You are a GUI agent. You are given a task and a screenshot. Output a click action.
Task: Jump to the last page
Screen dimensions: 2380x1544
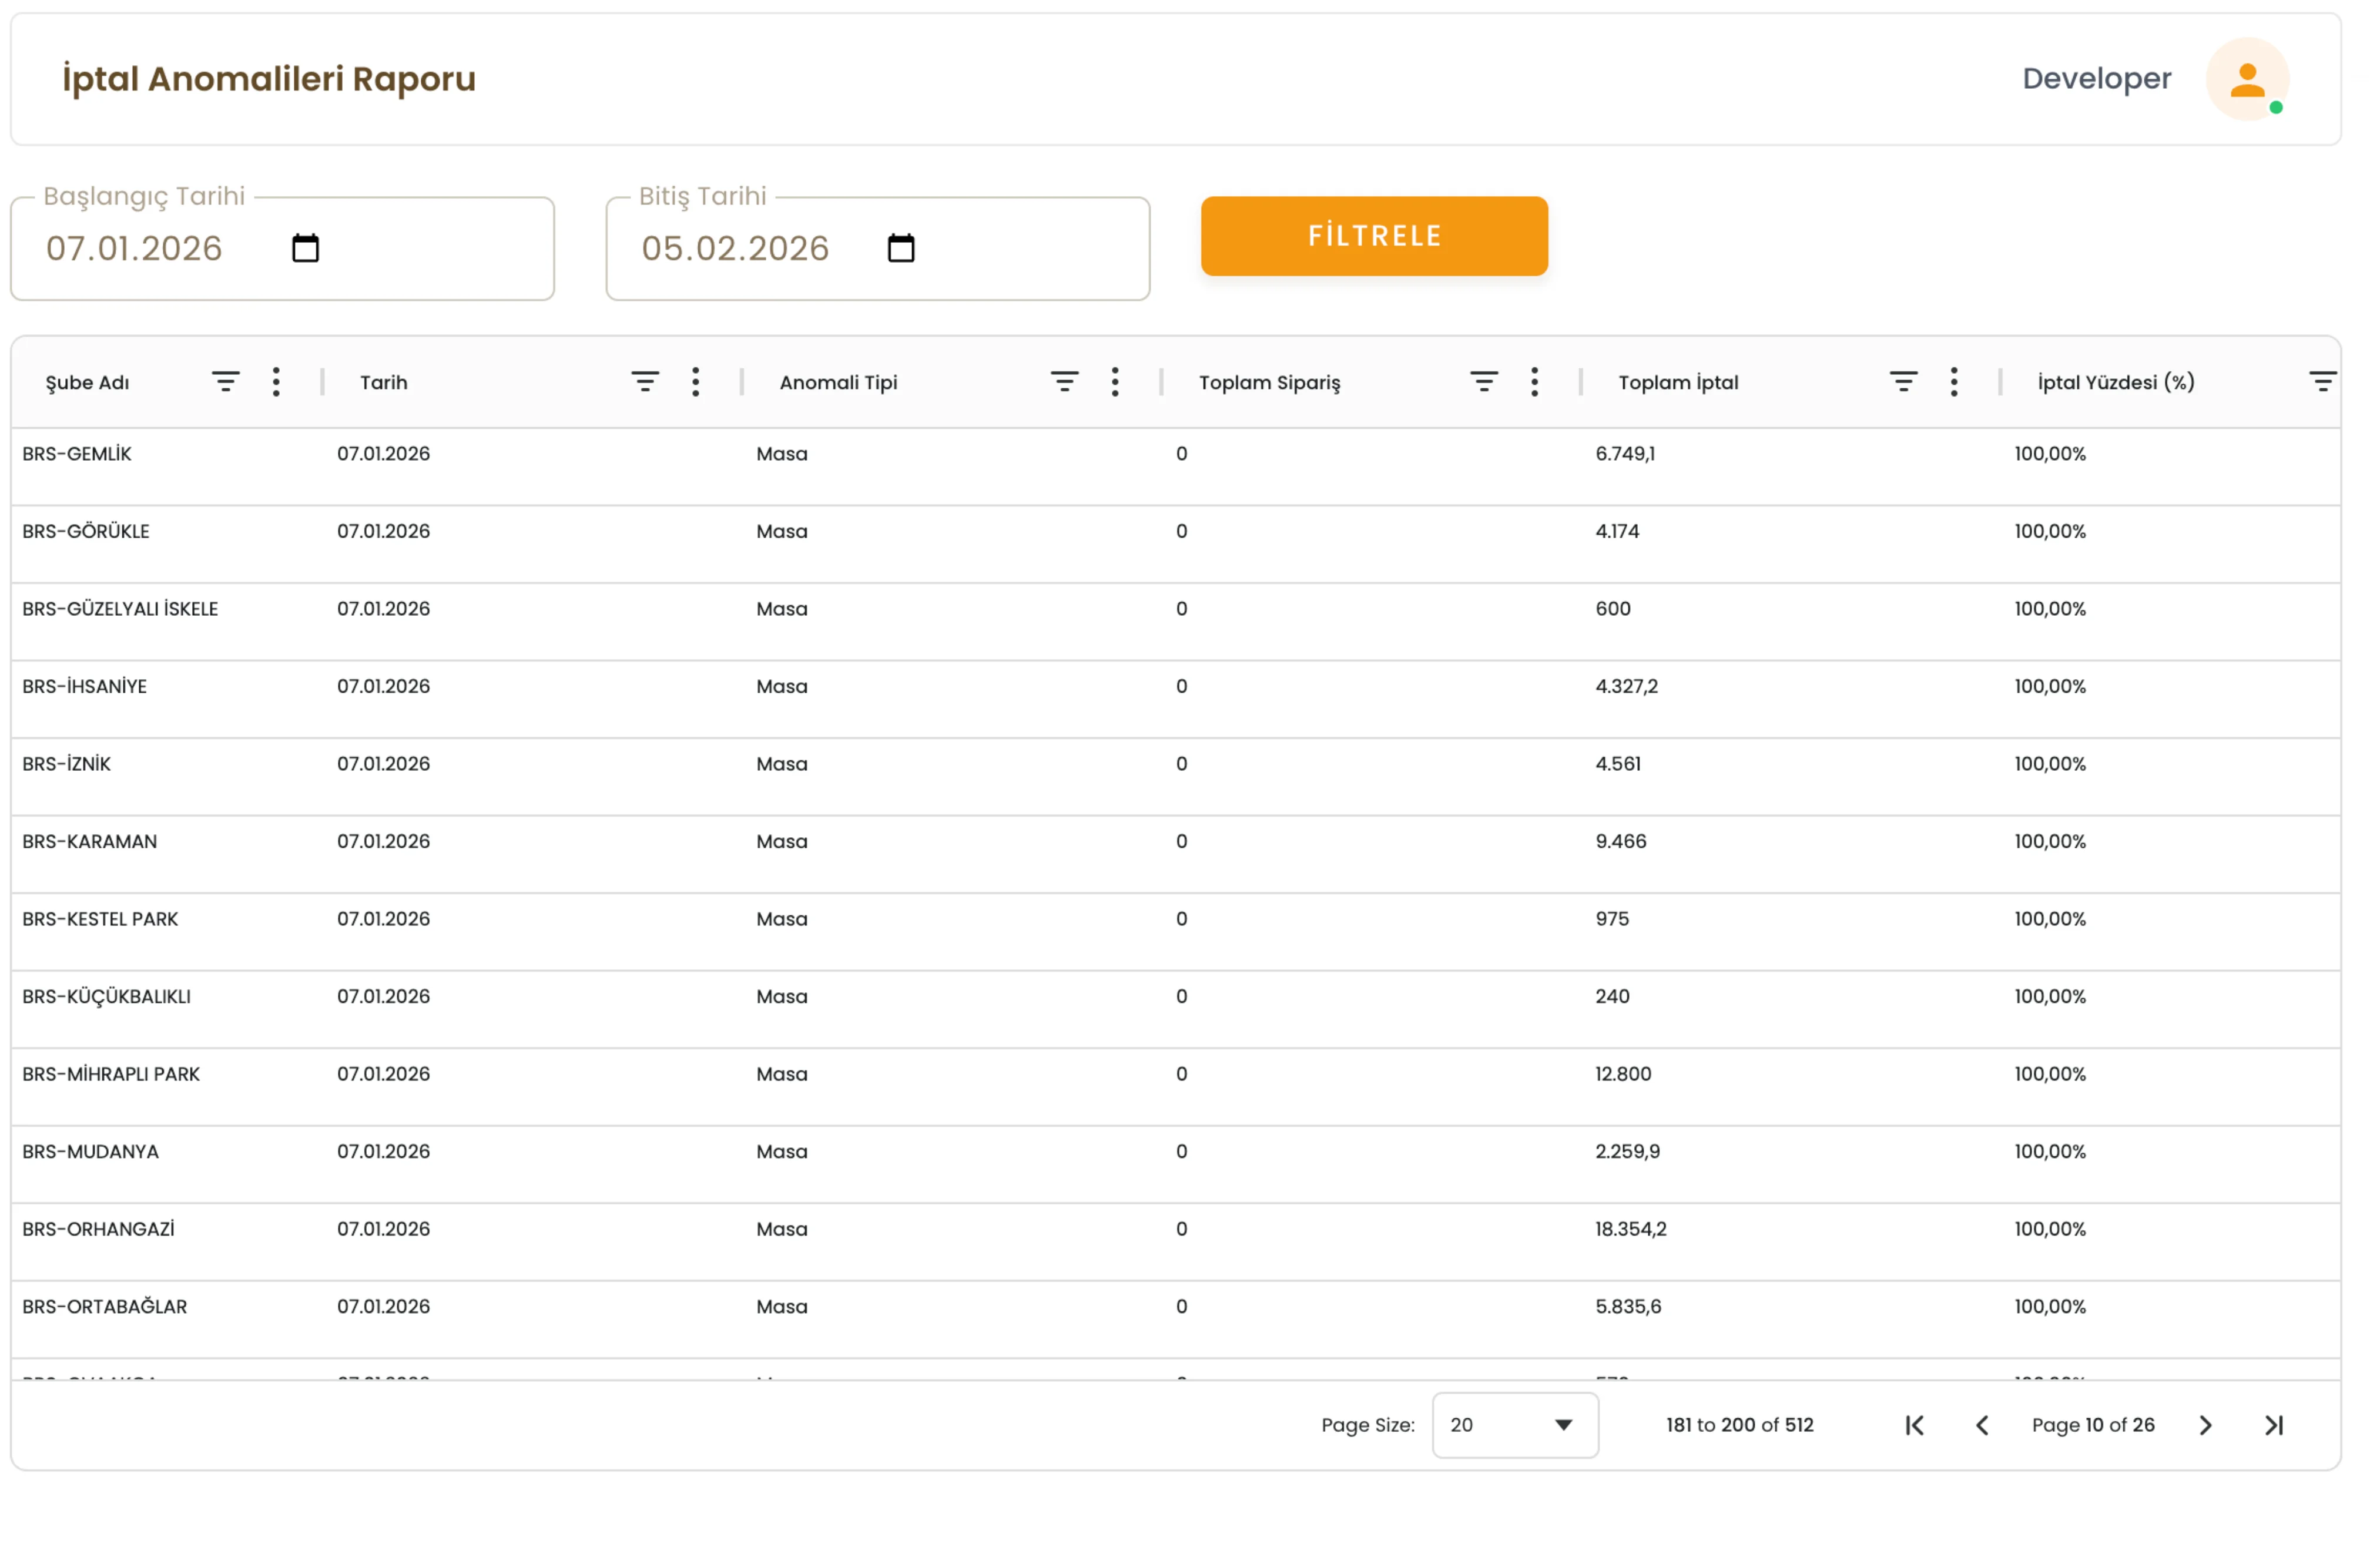click(2274, 1425)
